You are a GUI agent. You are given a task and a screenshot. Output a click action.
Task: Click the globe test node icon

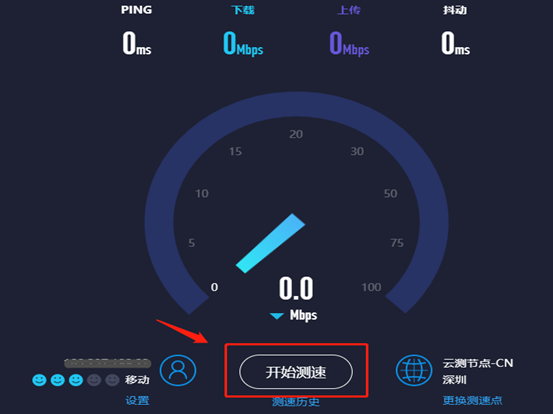click(x=414, y=370)
